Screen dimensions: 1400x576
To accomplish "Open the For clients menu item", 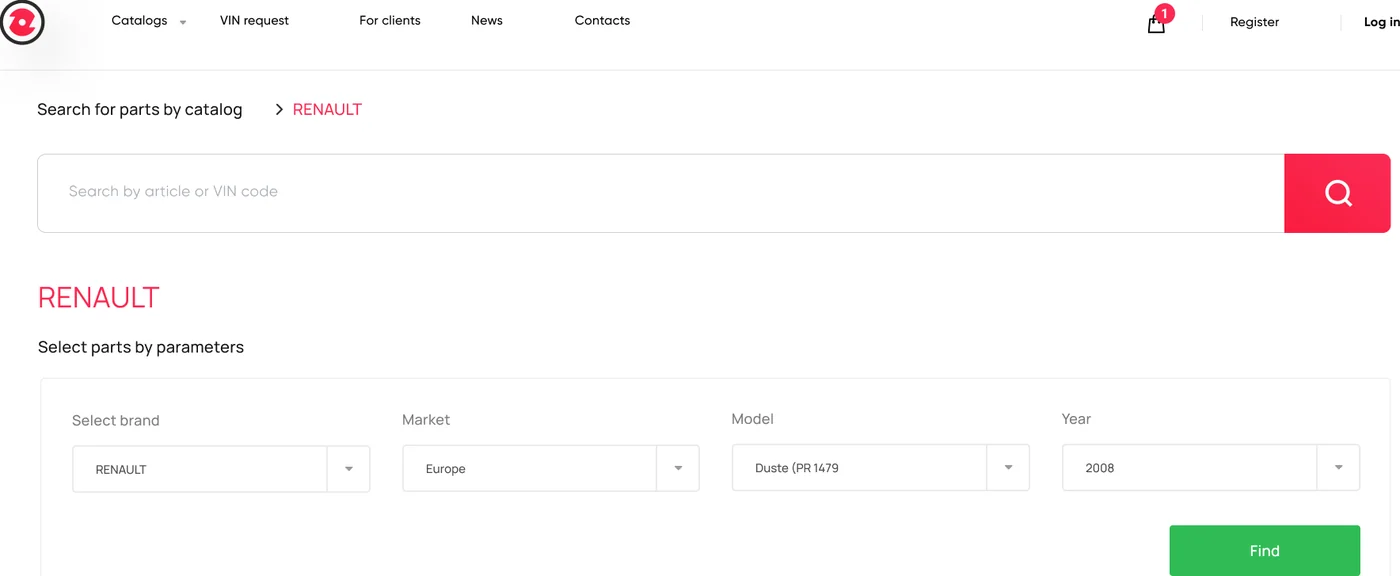I will pos(390,21).
